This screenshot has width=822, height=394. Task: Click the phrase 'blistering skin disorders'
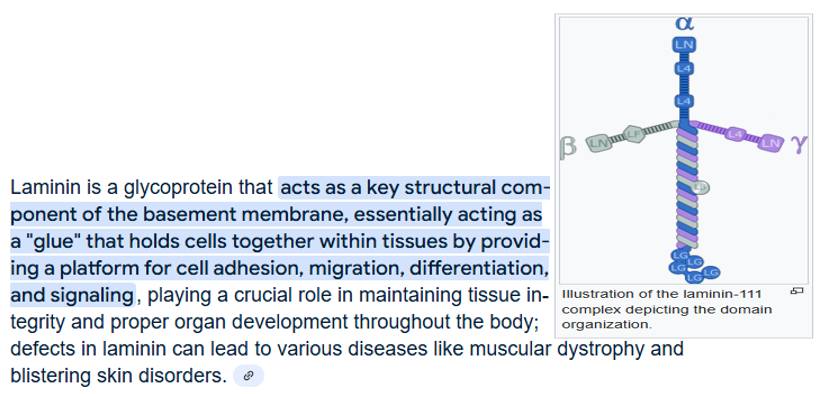click(x=118, y=375)
